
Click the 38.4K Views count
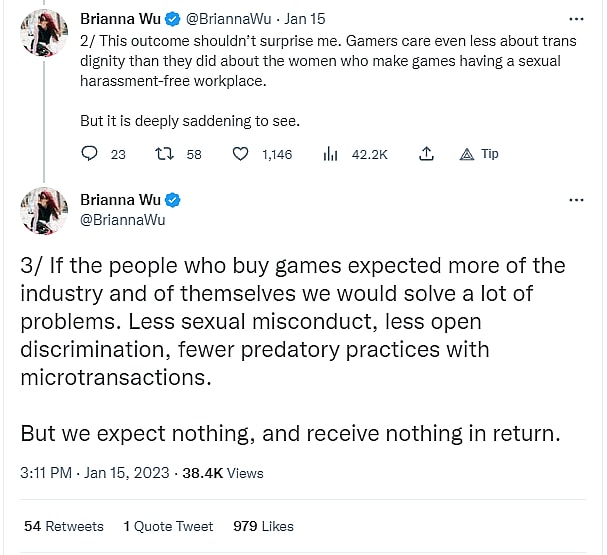coord(223,473)
